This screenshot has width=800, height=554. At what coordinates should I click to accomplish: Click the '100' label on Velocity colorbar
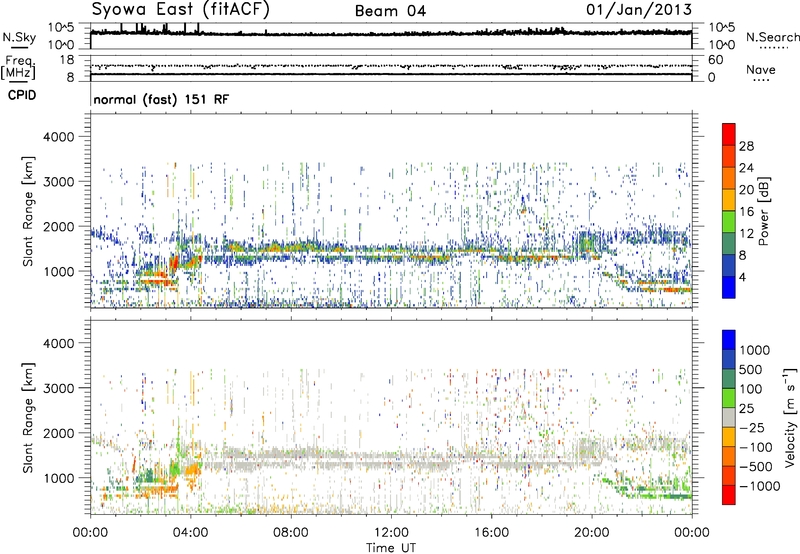click(x=750, y=389)
